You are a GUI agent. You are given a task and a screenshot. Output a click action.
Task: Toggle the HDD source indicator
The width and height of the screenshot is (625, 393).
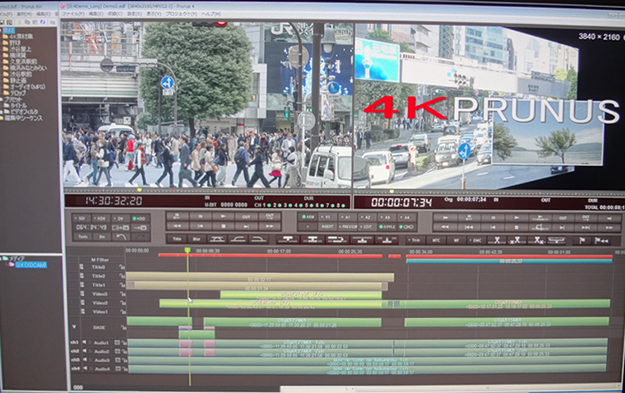click(x=140, y=218)
